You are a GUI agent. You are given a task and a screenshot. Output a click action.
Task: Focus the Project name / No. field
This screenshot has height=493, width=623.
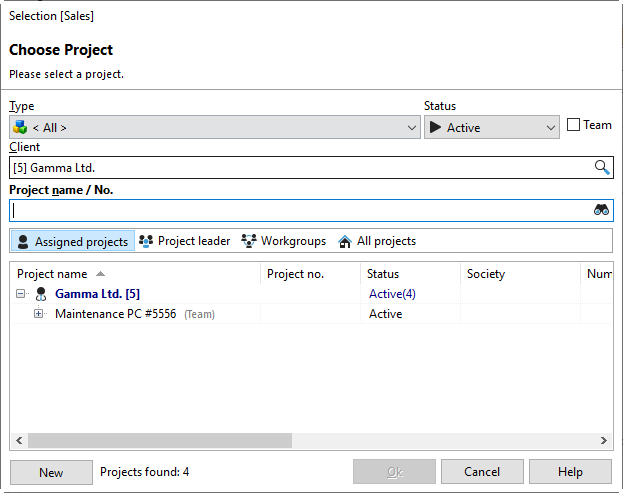pyautogui.click(x=300, y=210)
